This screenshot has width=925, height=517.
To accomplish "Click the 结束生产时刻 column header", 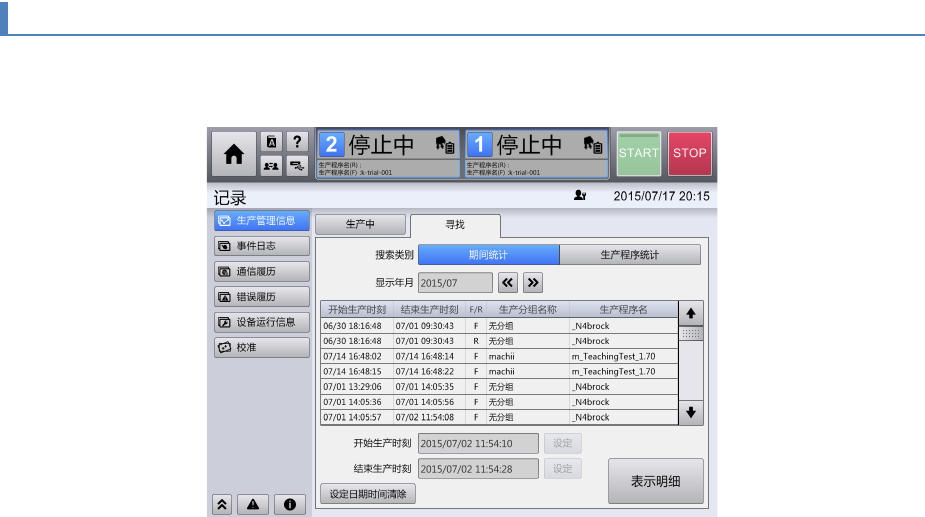I will (429, 310).
